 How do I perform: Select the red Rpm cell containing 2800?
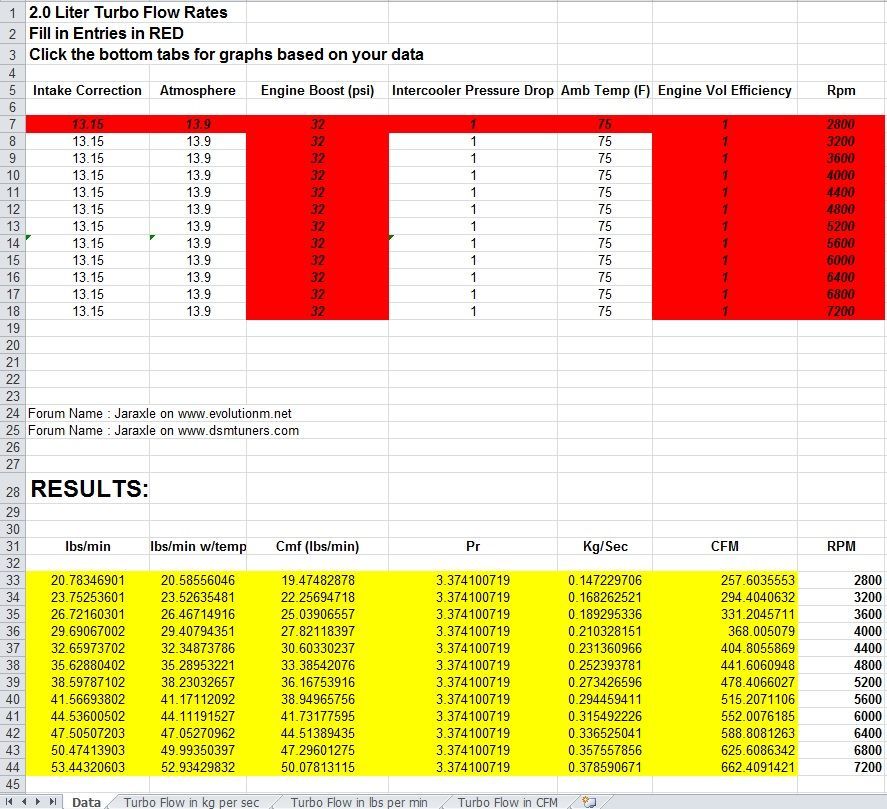coord(840,124)
